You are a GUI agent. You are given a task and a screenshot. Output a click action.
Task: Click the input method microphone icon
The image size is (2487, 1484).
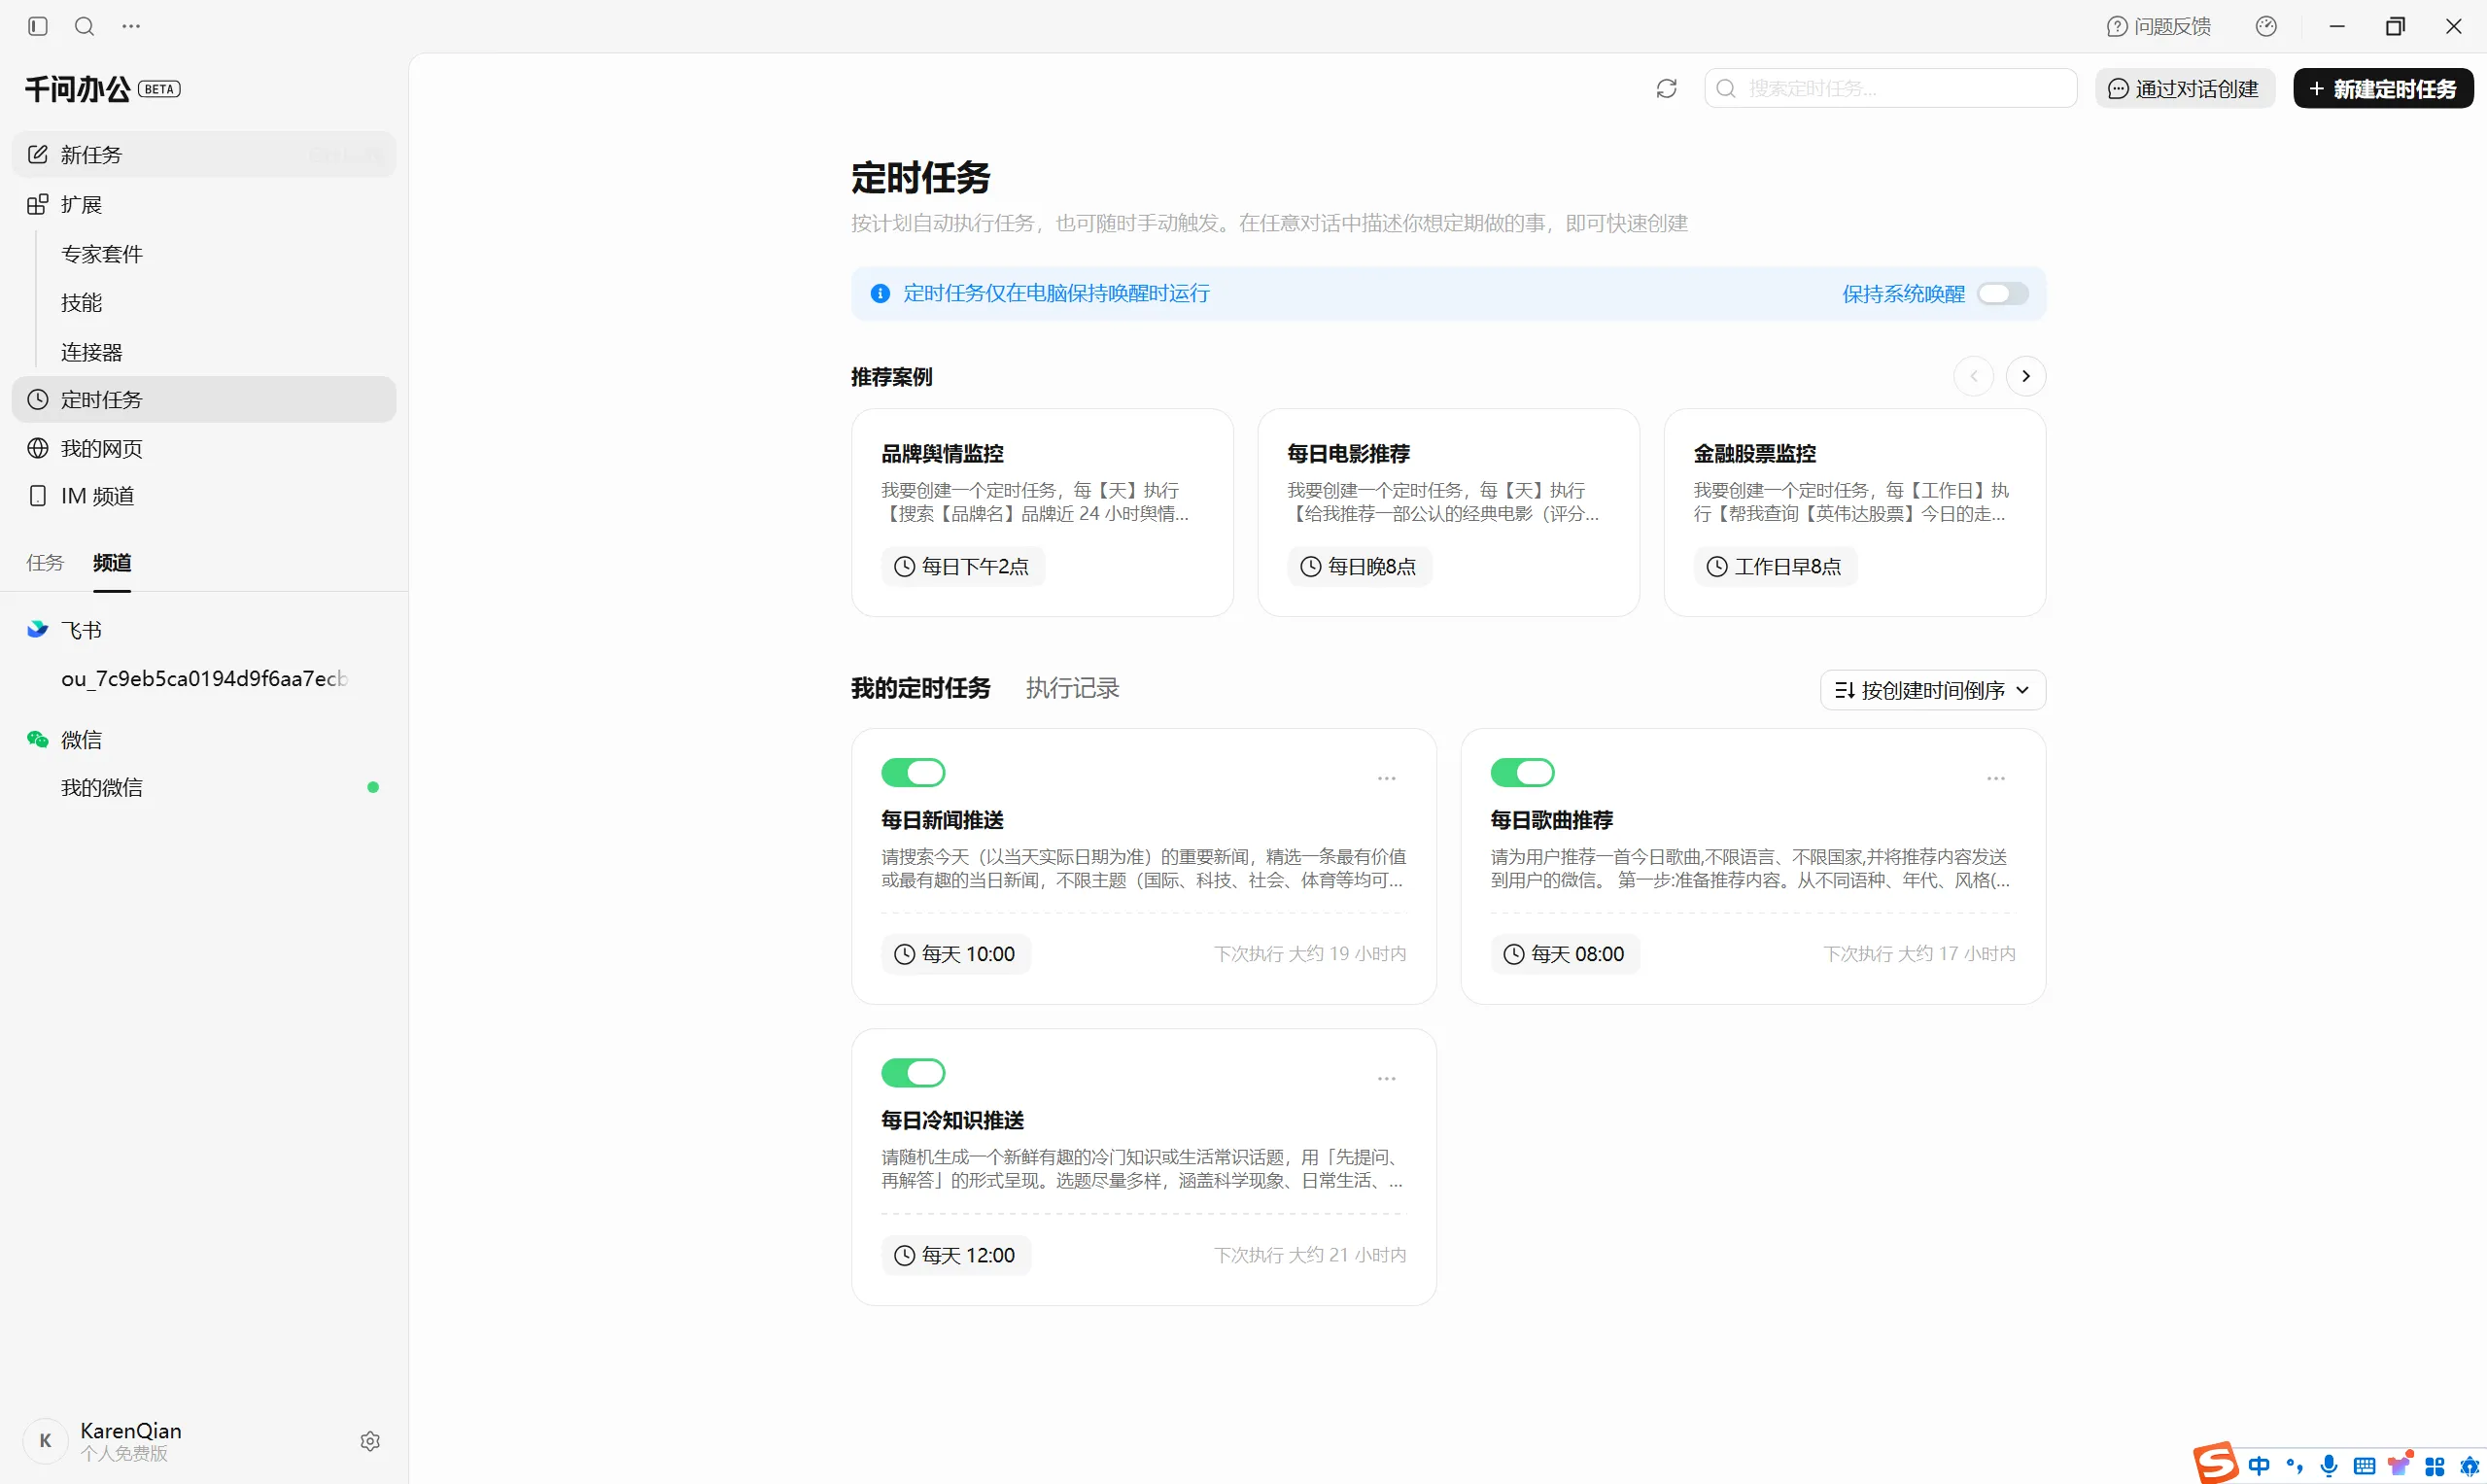click(x=2329, y=1466)
